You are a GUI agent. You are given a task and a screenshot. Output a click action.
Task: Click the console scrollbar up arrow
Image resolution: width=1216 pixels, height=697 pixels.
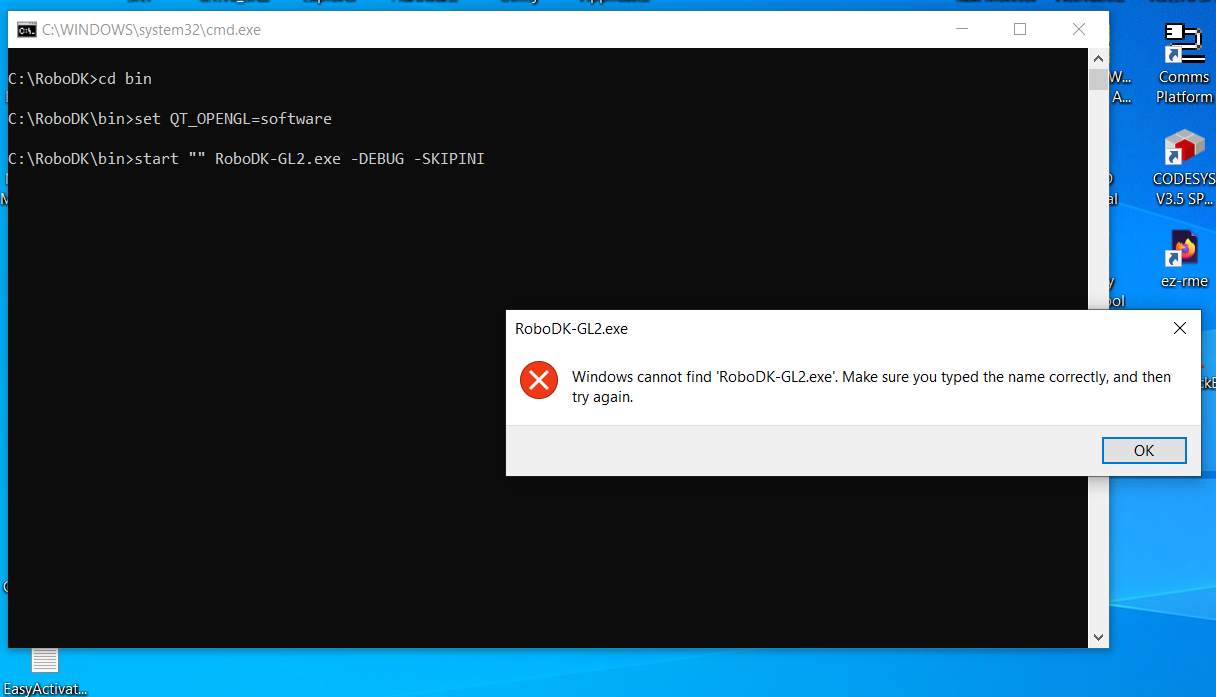click(x=1098, y=58)
